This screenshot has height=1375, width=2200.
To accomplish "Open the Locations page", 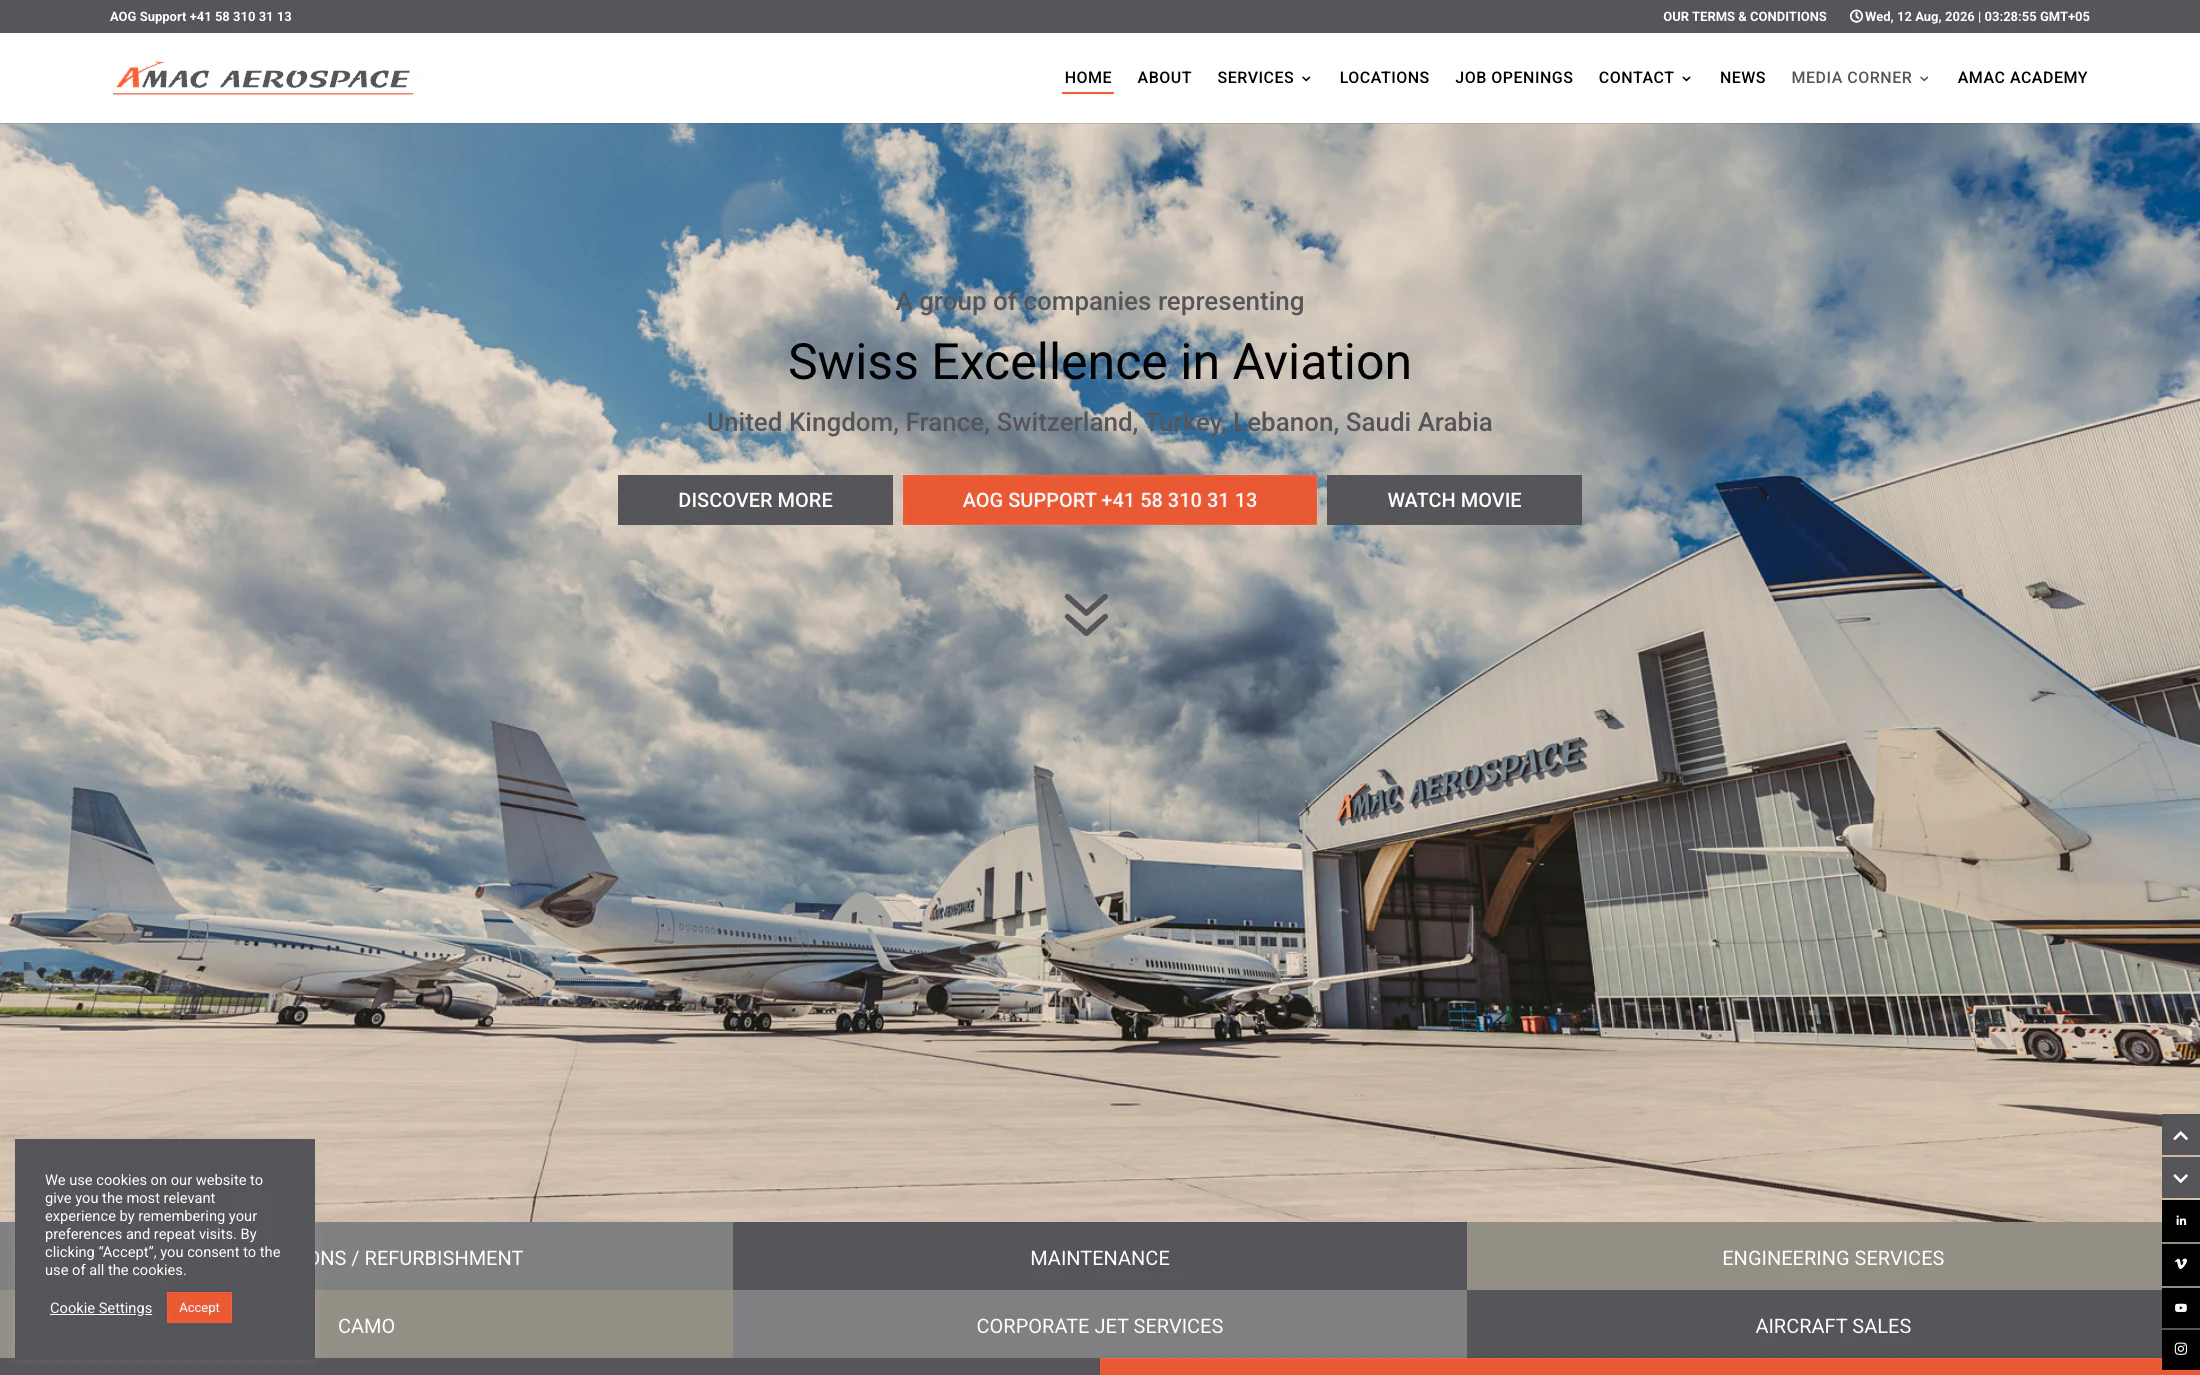I will [x=1384, y=78].
